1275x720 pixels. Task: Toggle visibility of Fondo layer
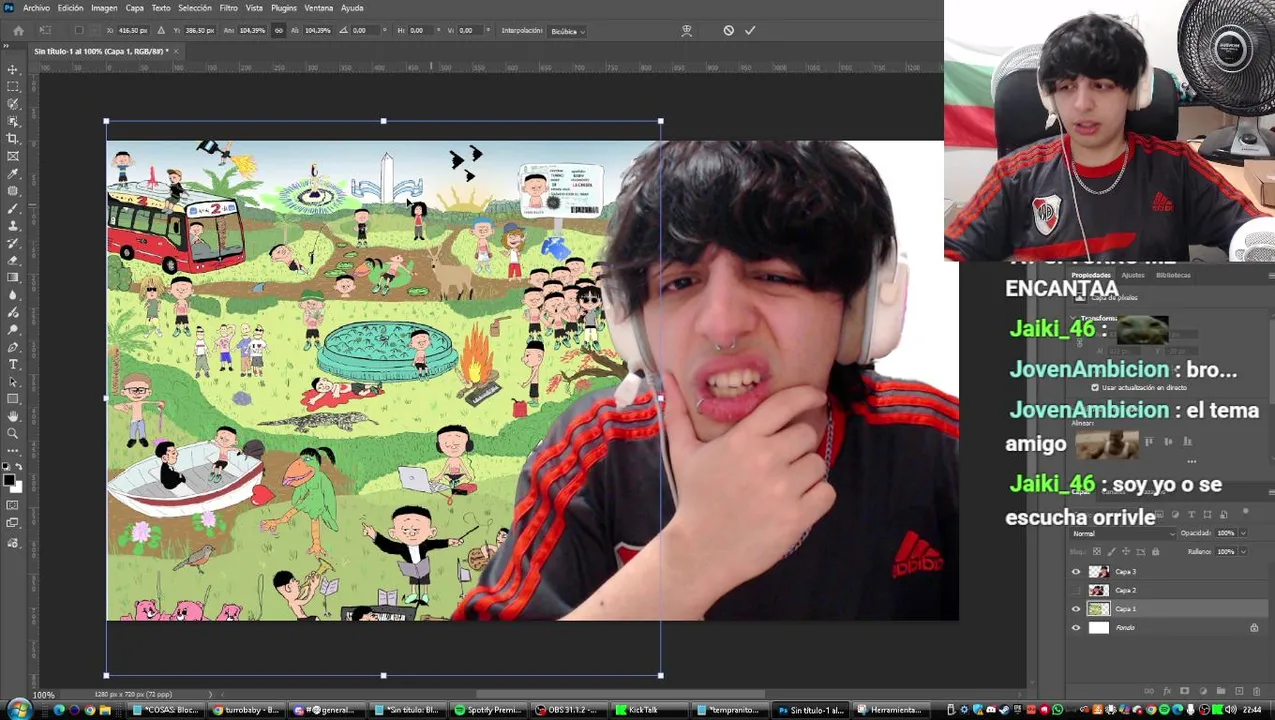tap(1076, 628)
